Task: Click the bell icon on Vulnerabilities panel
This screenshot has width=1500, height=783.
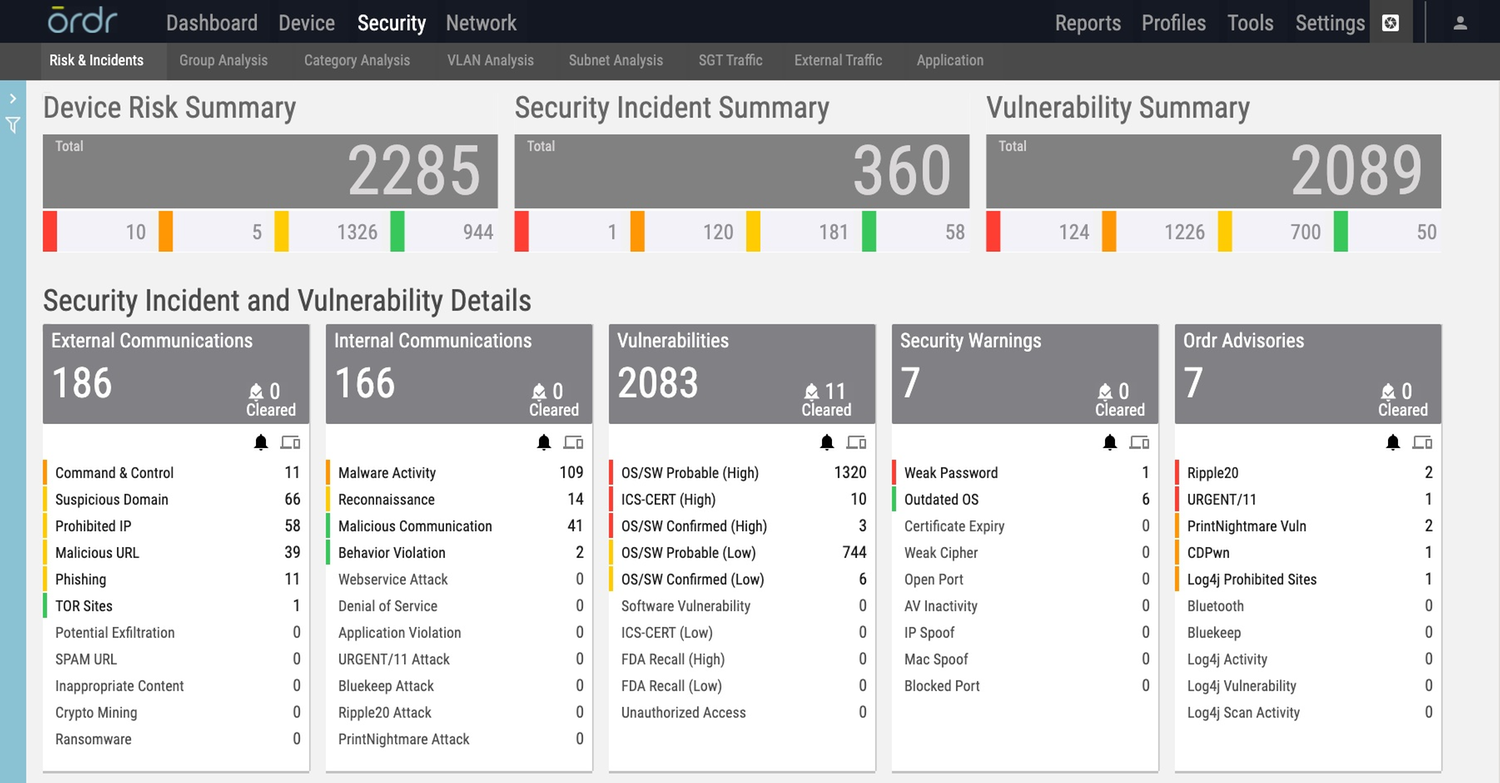Action: click(827, 441)
